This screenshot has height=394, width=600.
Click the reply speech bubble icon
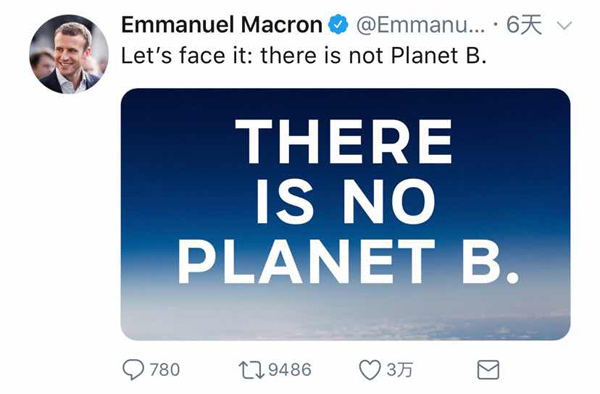tap(133, 370)
